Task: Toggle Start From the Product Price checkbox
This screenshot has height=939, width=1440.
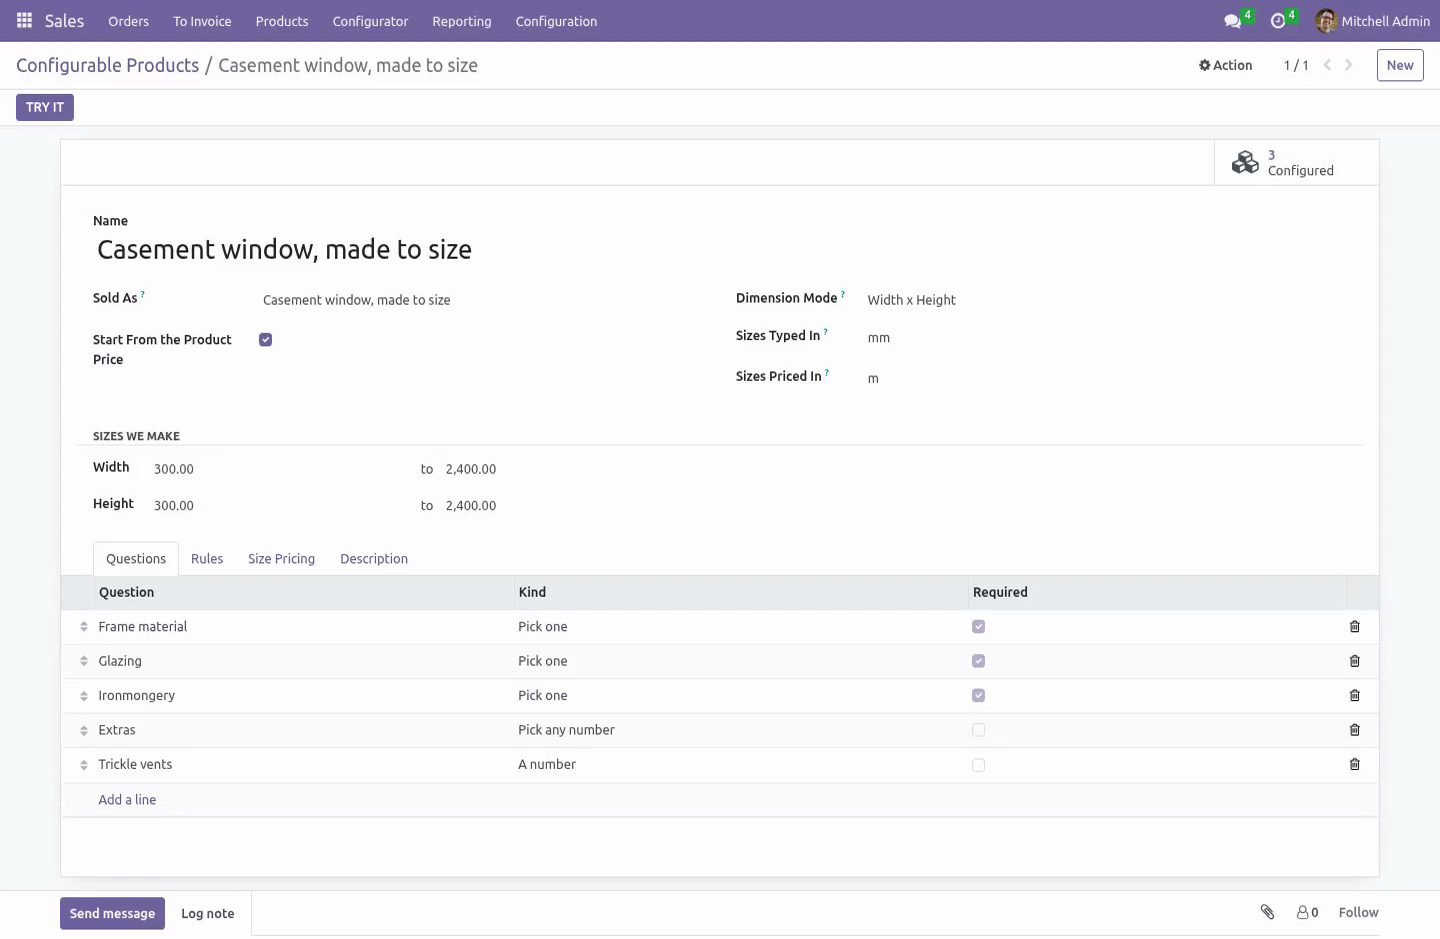Action: pos(266,340)
